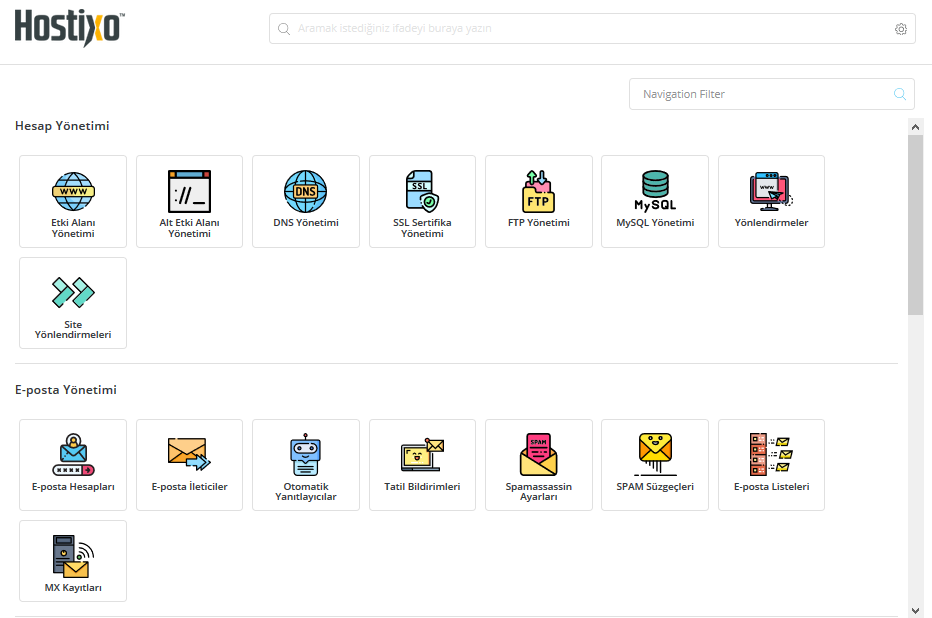Click the search settings gear icon
This screenshot has width=932, height=618.
[x=901, y=29]
